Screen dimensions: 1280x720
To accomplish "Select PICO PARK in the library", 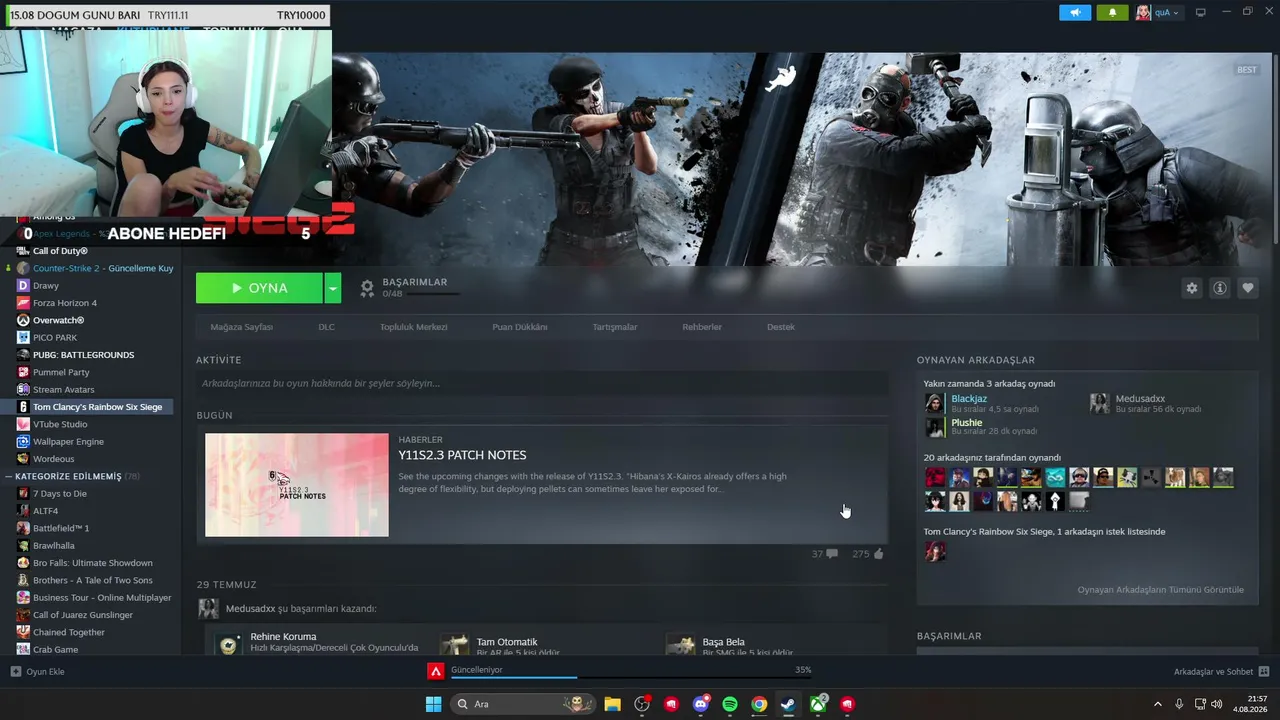I will tap(55, 338).
